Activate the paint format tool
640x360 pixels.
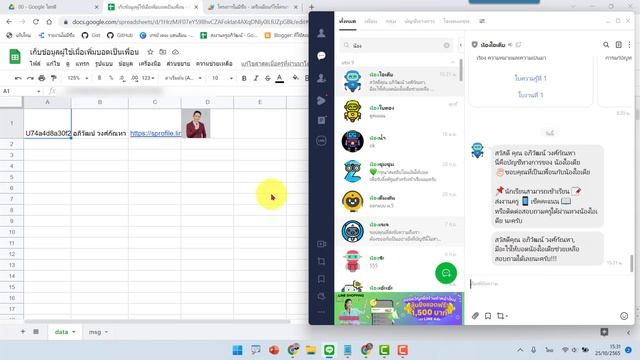coord(53,78)
